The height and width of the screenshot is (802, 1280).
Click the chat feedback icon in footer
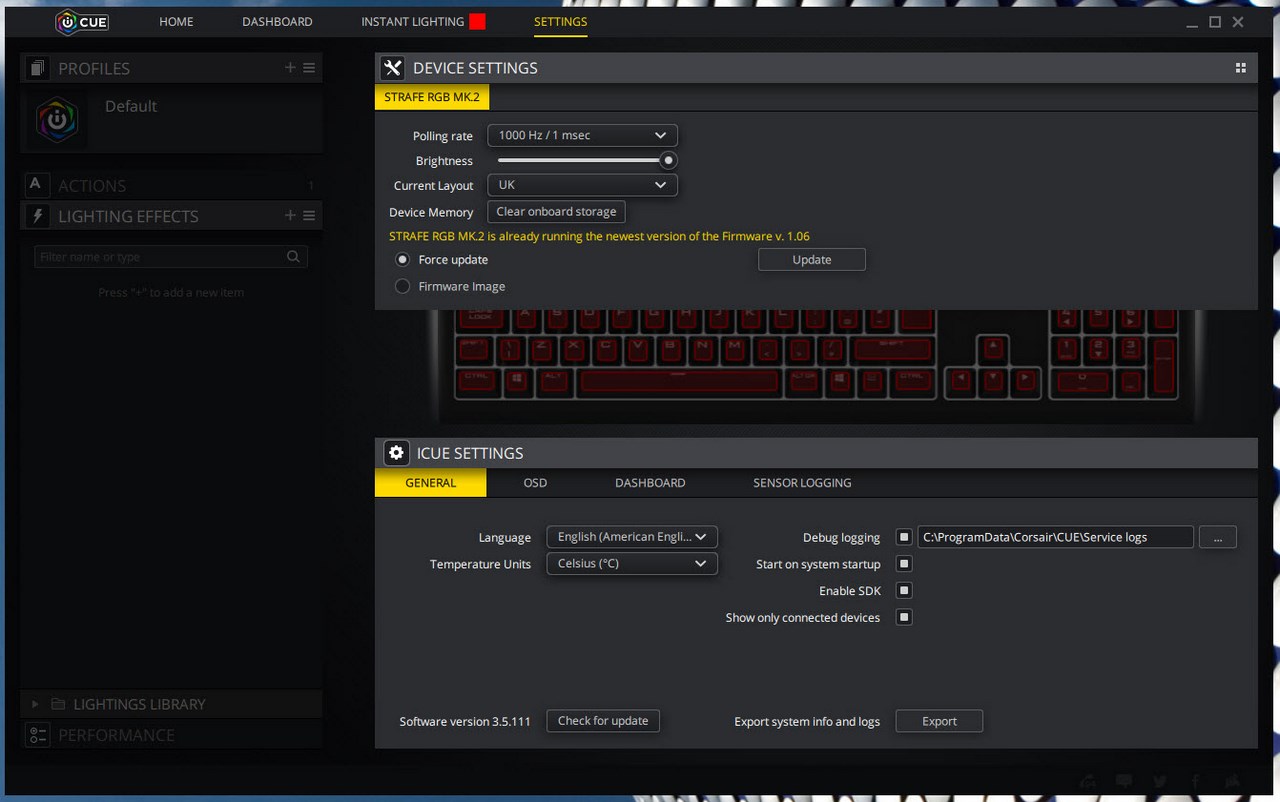(x=1123, y=781)
